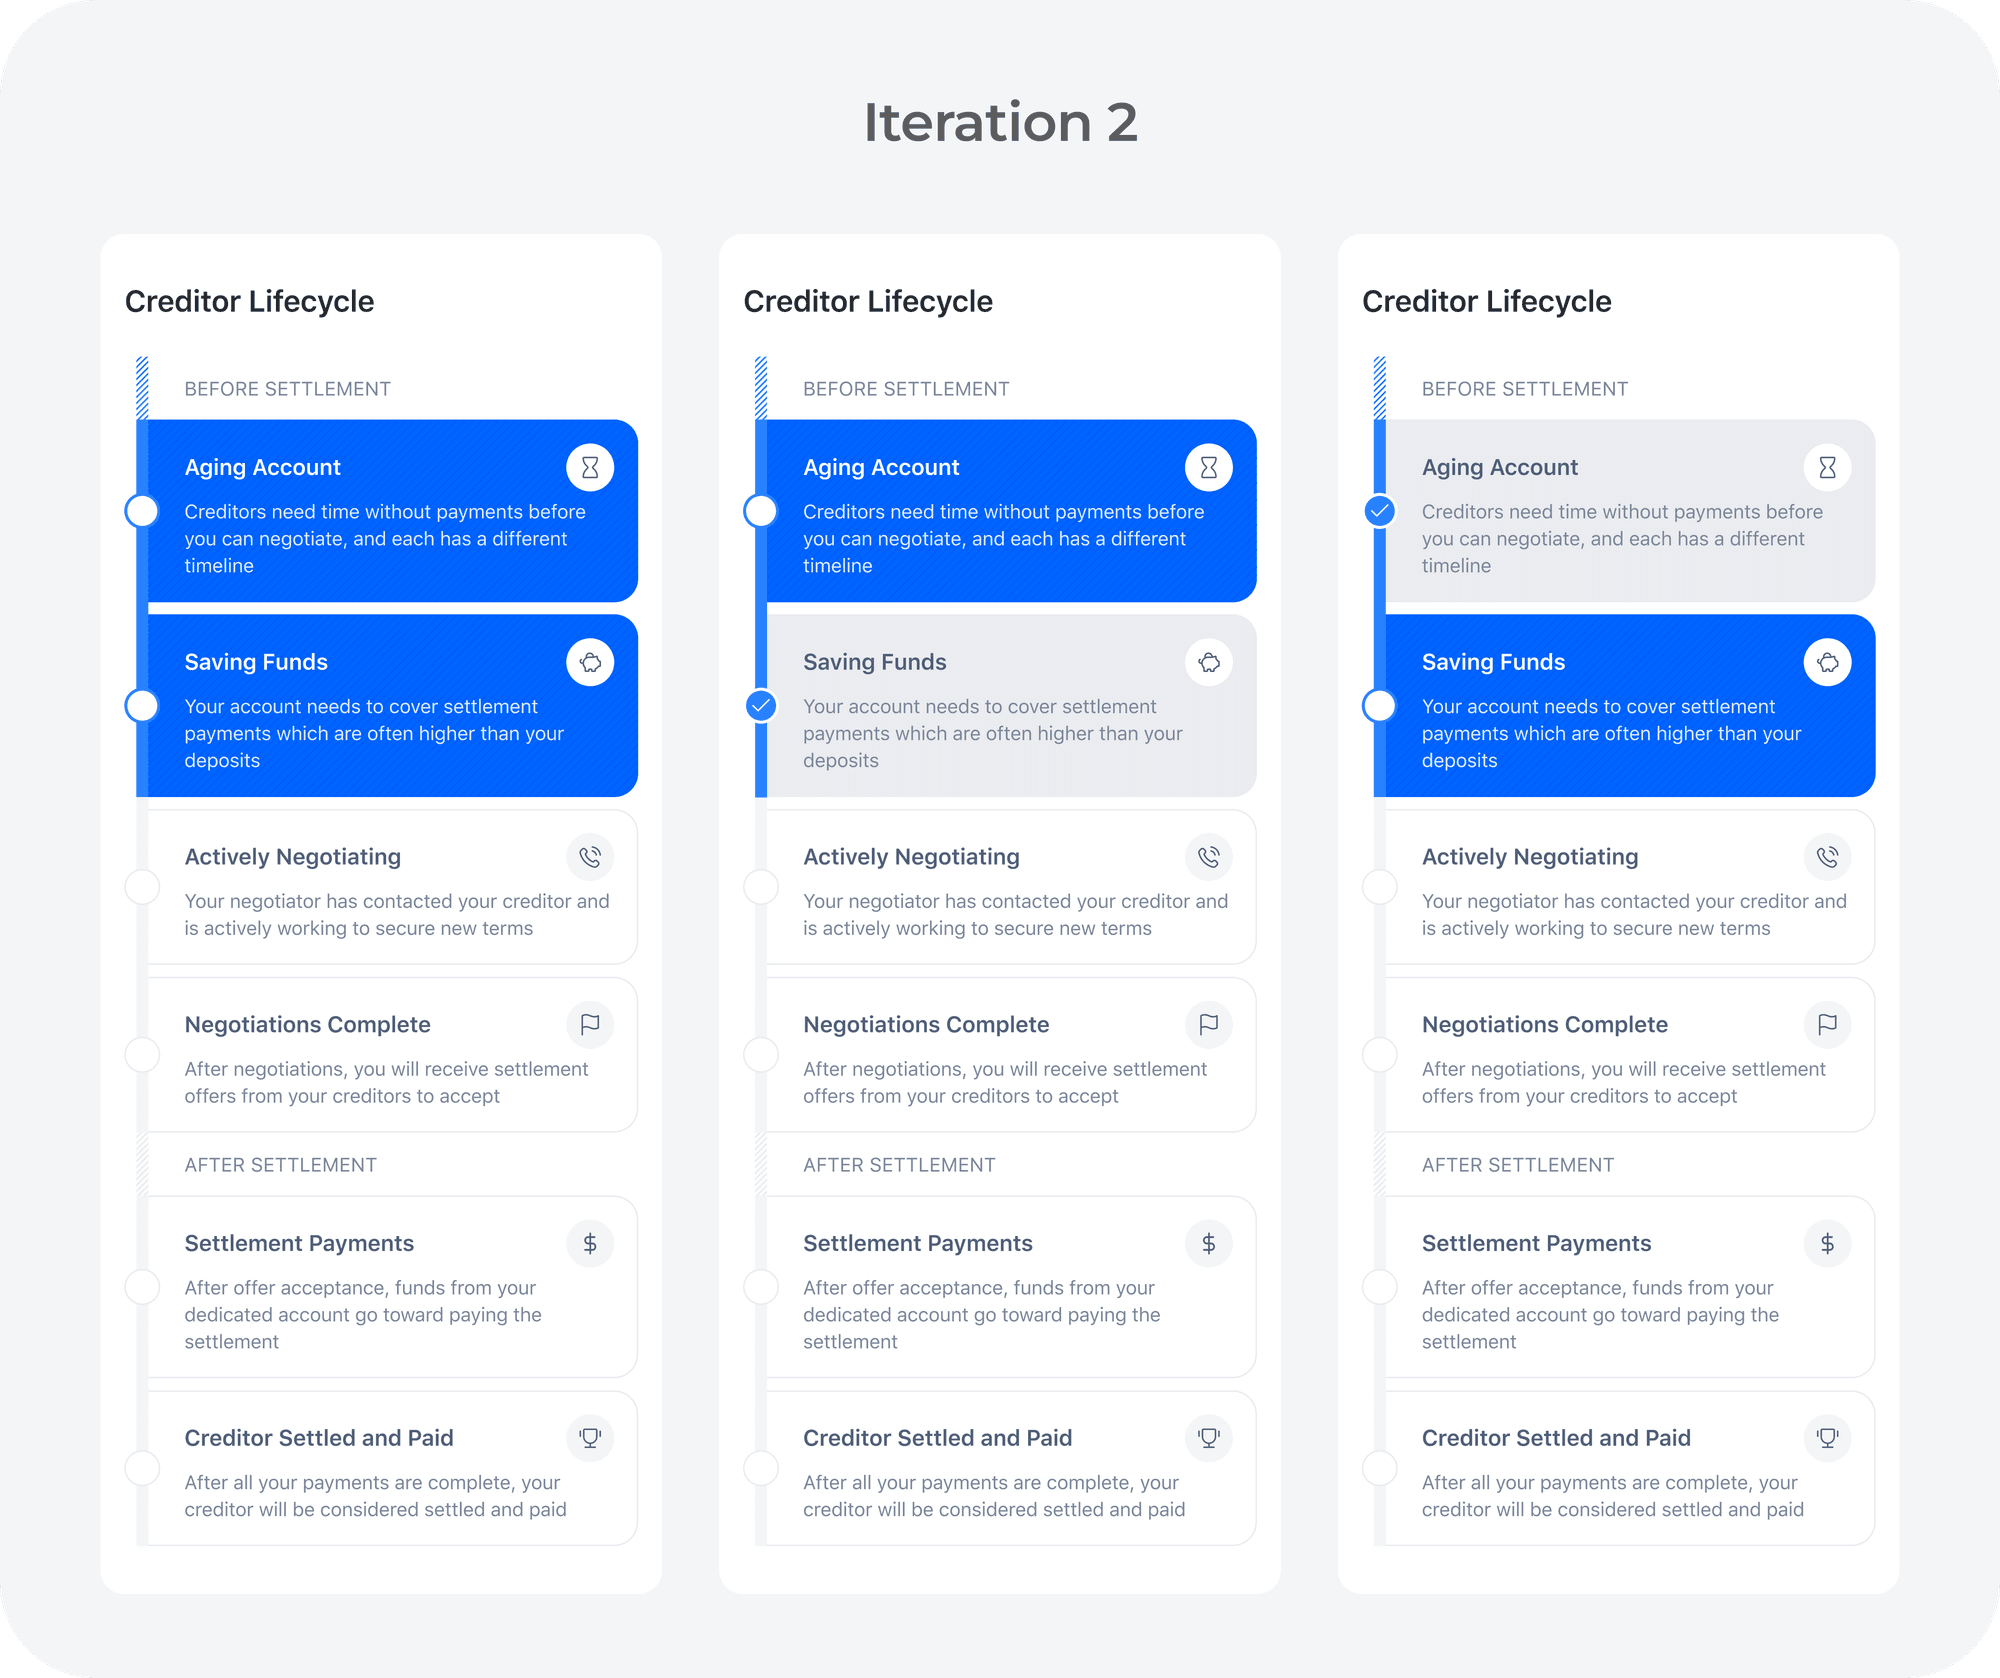Click the left panel's Creditor Lifecycle heading
The width and height of the screenshot is (2000, 1678).
click(x=249, y=301)
